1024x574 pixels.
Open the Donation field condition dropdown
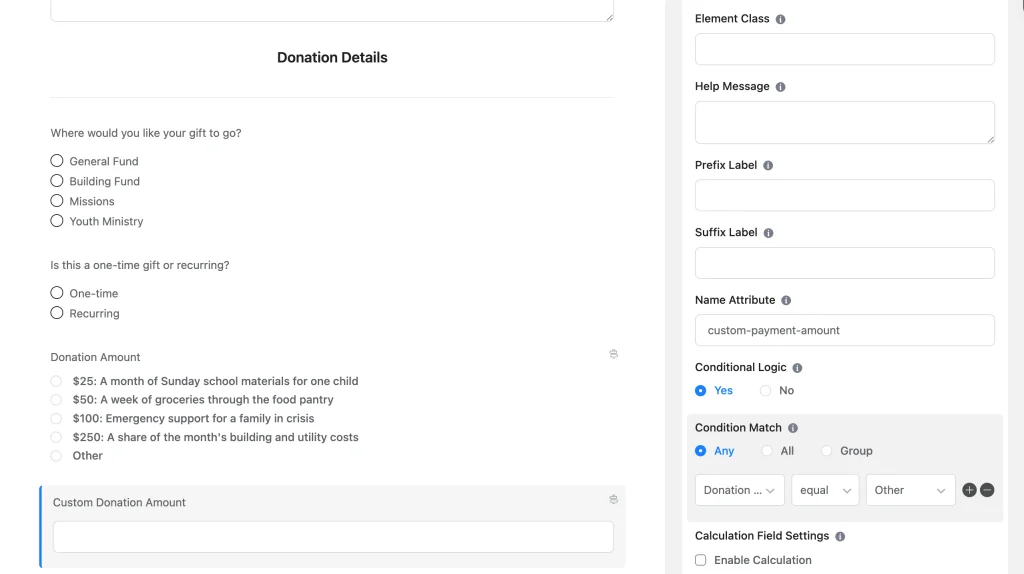coord(739,490)
